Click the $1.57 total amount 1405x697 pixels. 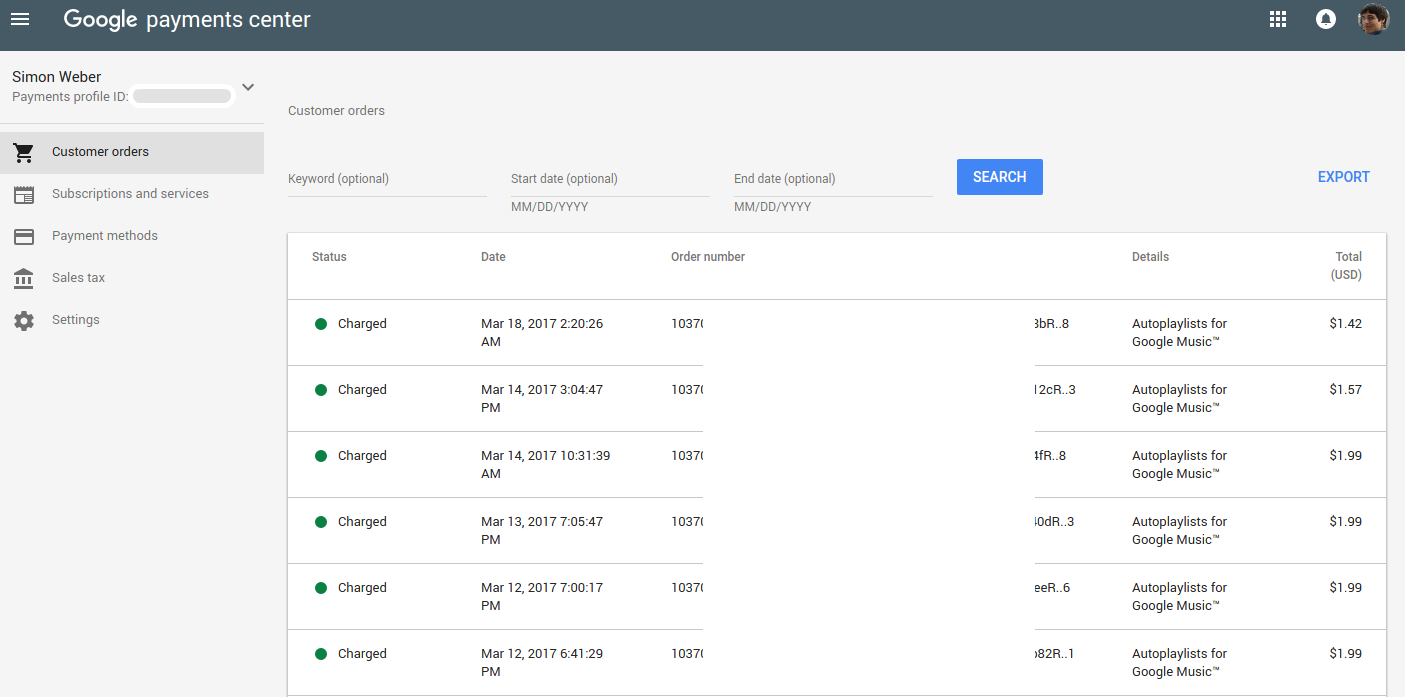[1345, 390]
